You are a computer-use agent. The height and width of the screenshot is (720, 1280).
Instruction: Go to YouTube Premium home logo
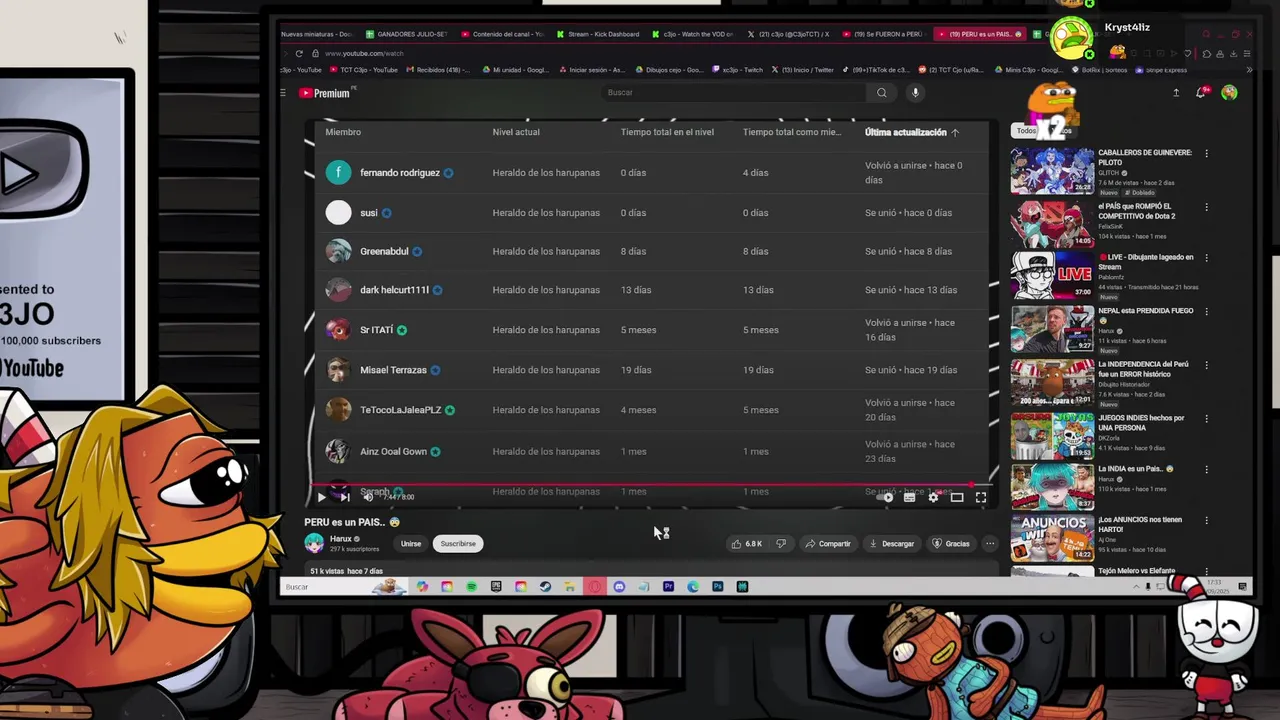(x=324, y=93)
